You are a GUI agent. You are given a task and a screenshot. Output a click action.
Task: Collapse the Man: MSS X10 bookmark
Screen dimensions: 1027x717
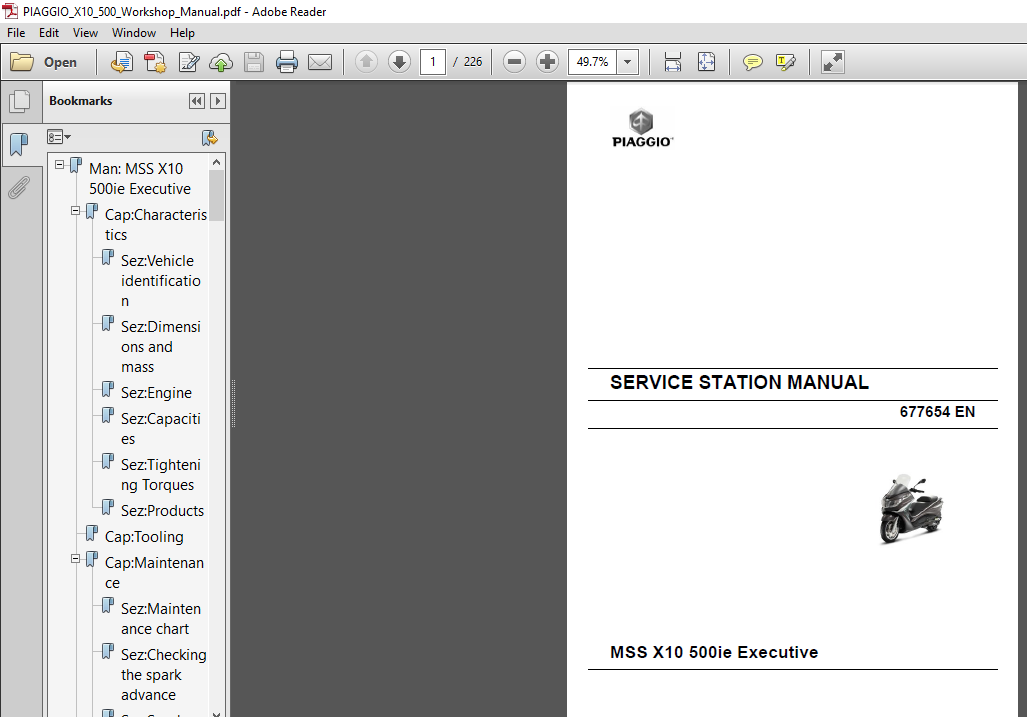60,164
